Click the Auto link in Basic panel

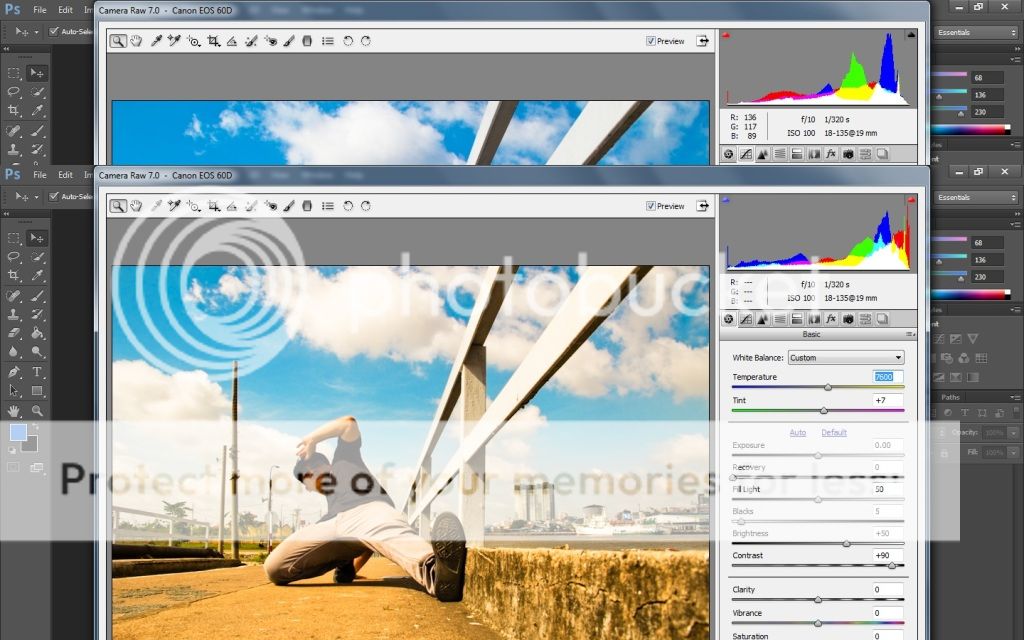coord(797,432)
